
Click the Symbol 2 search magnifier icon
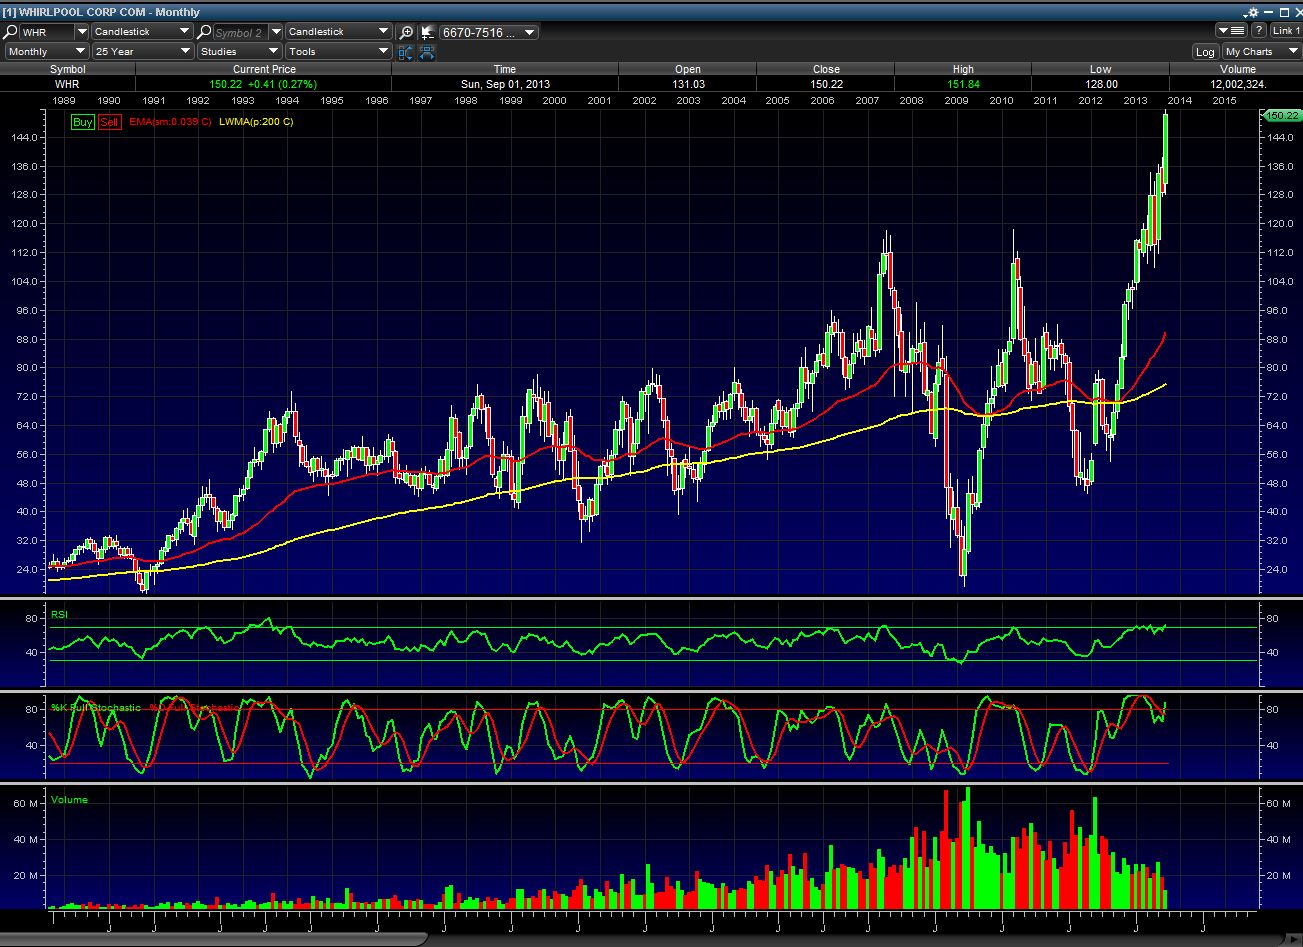click(204, 32)
